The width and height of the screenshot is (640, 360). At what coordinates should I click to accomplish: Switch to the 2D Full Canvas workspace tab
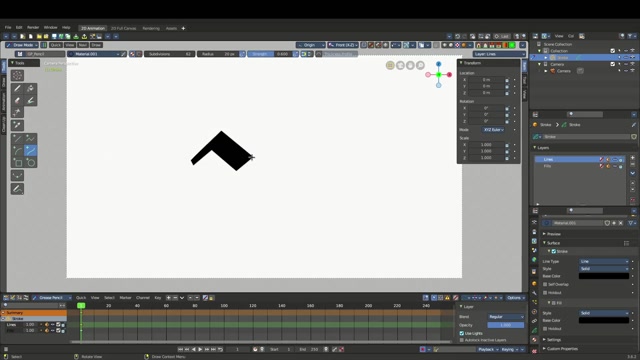pyautogui.click(x=123, y=28)
